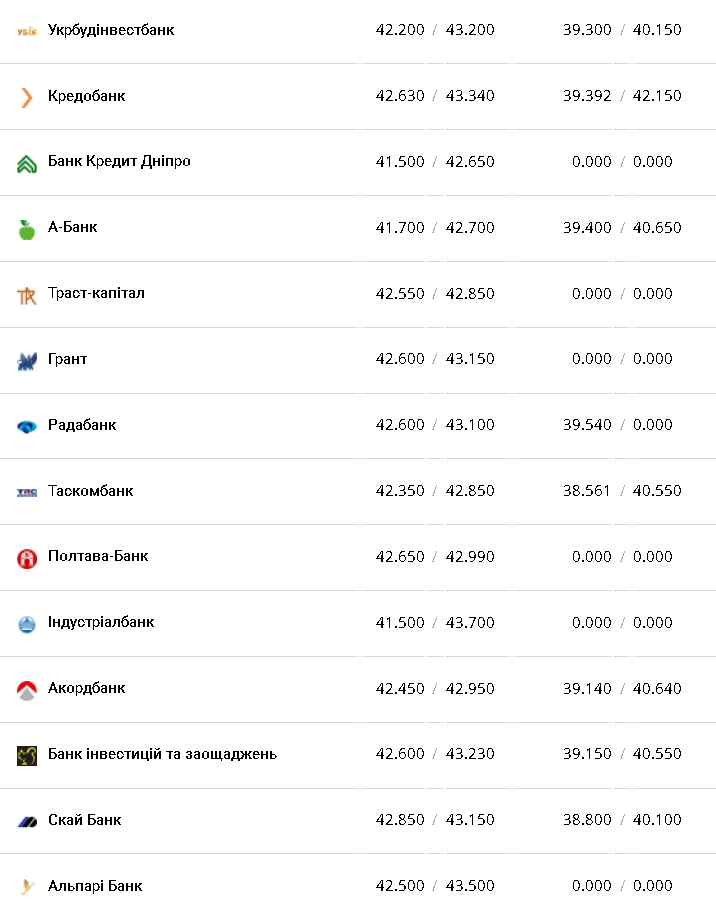
Task: Click the Укрбудінвестбанк logo icon
Action: [27, 31]
